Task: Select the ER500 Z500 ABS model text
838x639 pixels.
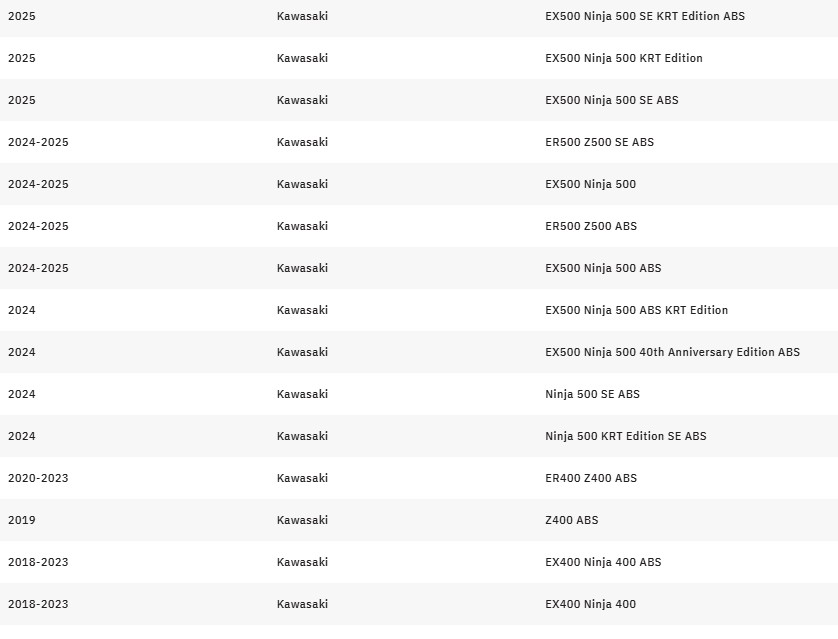Action: click(590, 226)
